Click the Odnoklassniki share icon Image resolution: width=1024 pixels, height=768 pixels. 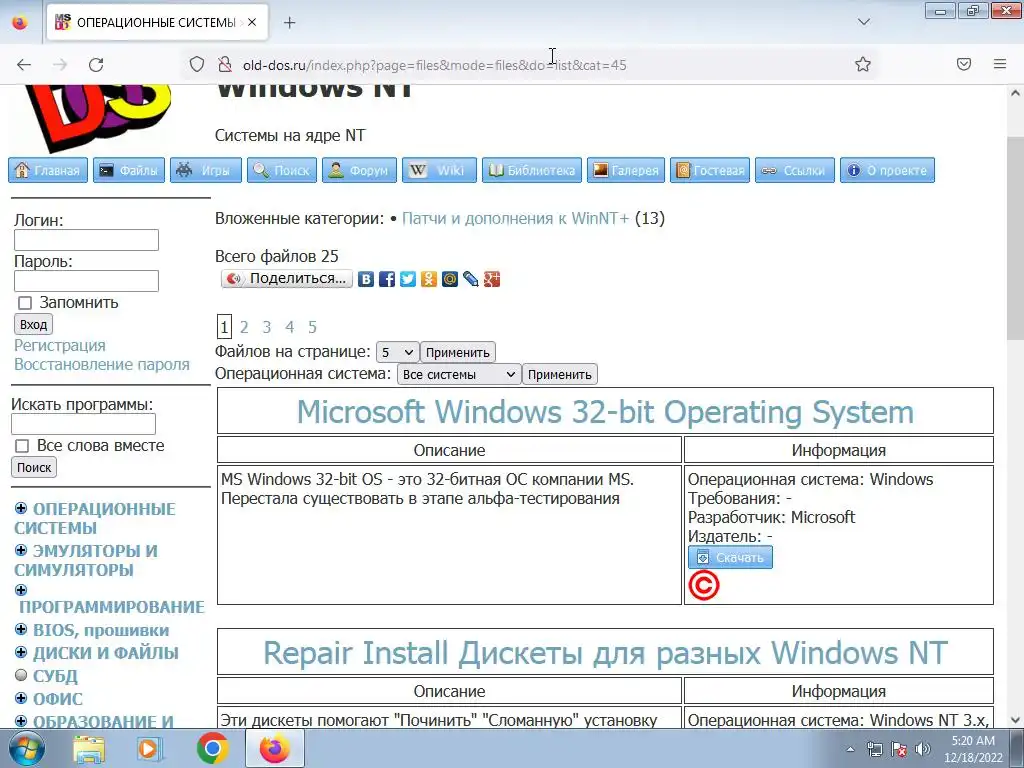(x=429, y=280)
